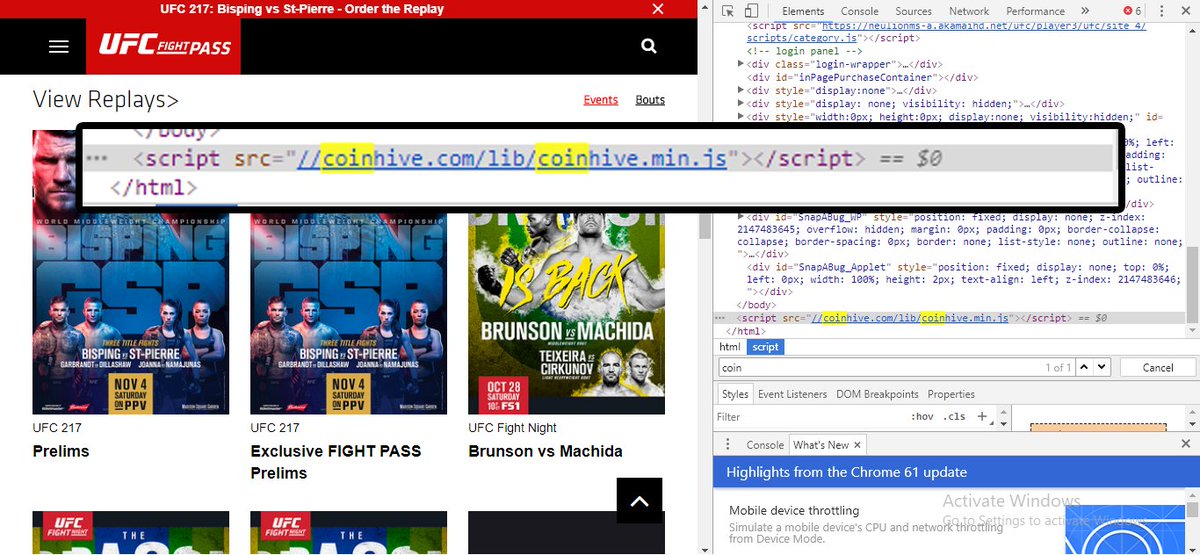The height and width of the screenshot is (555, 1200).
Task: Open the Network tab
Action: 969,11
